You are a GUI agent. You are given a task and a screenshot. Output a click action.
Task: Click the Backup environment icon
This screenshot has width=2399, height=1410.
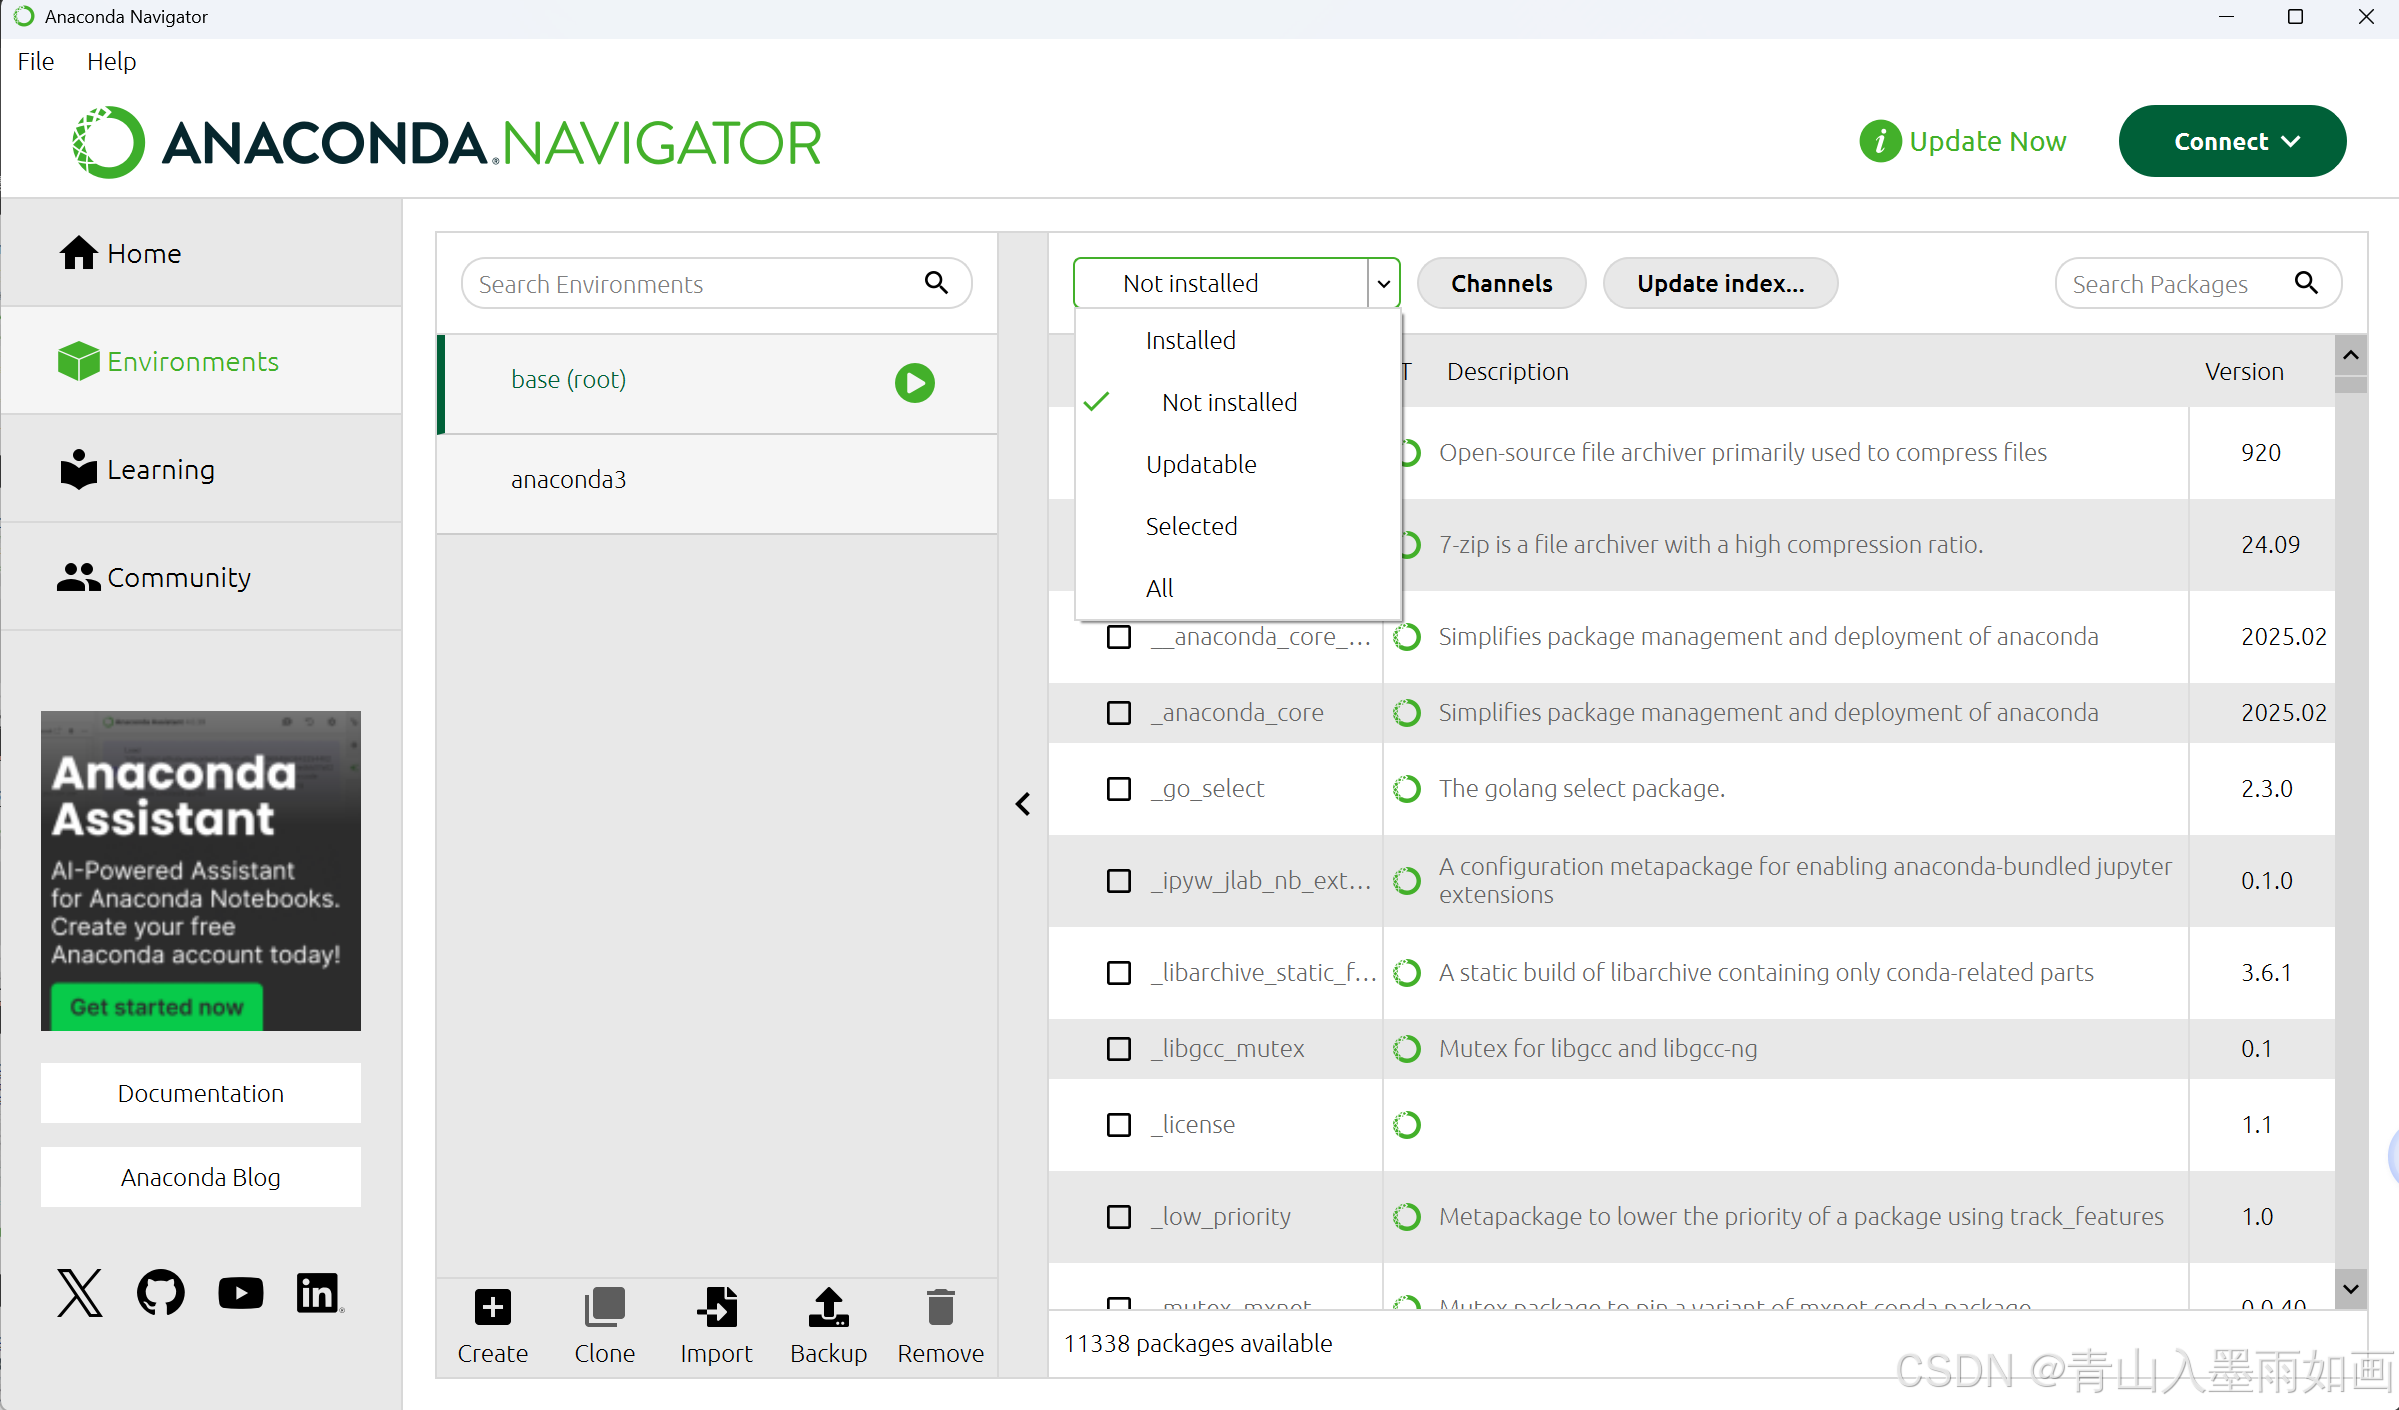(828, 1307)
